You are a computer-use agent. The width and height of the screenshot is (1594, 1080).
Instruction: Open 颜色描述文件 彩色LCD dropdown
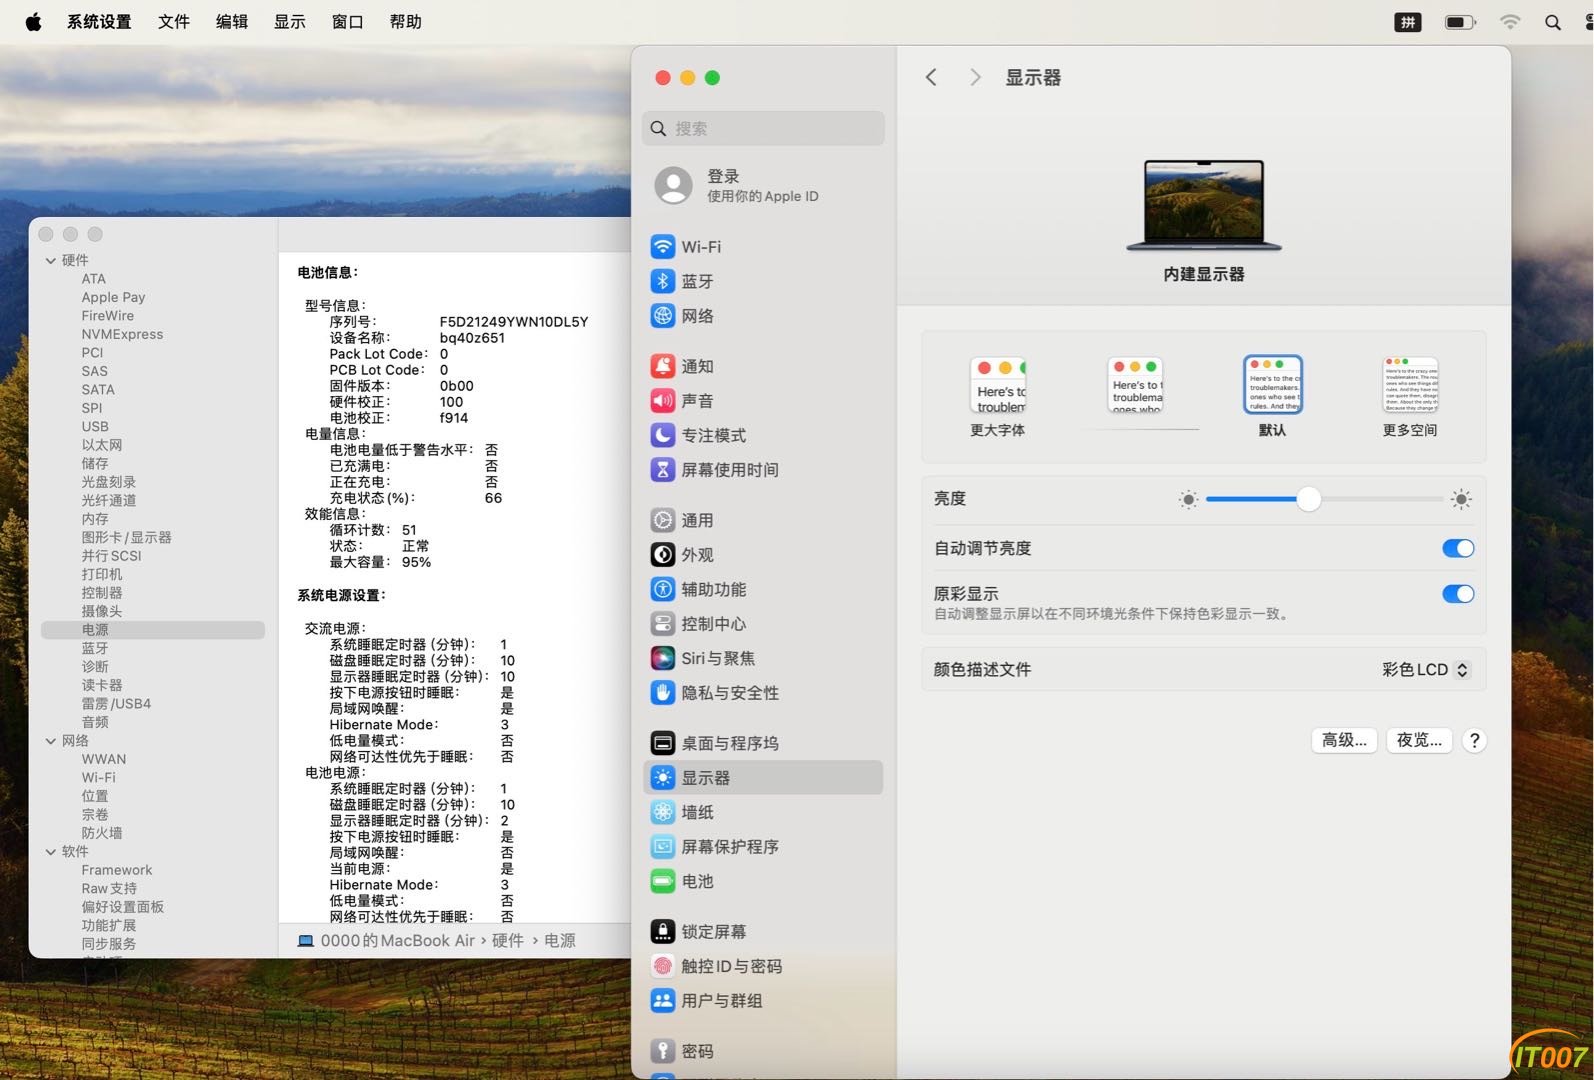(1425, 670)
